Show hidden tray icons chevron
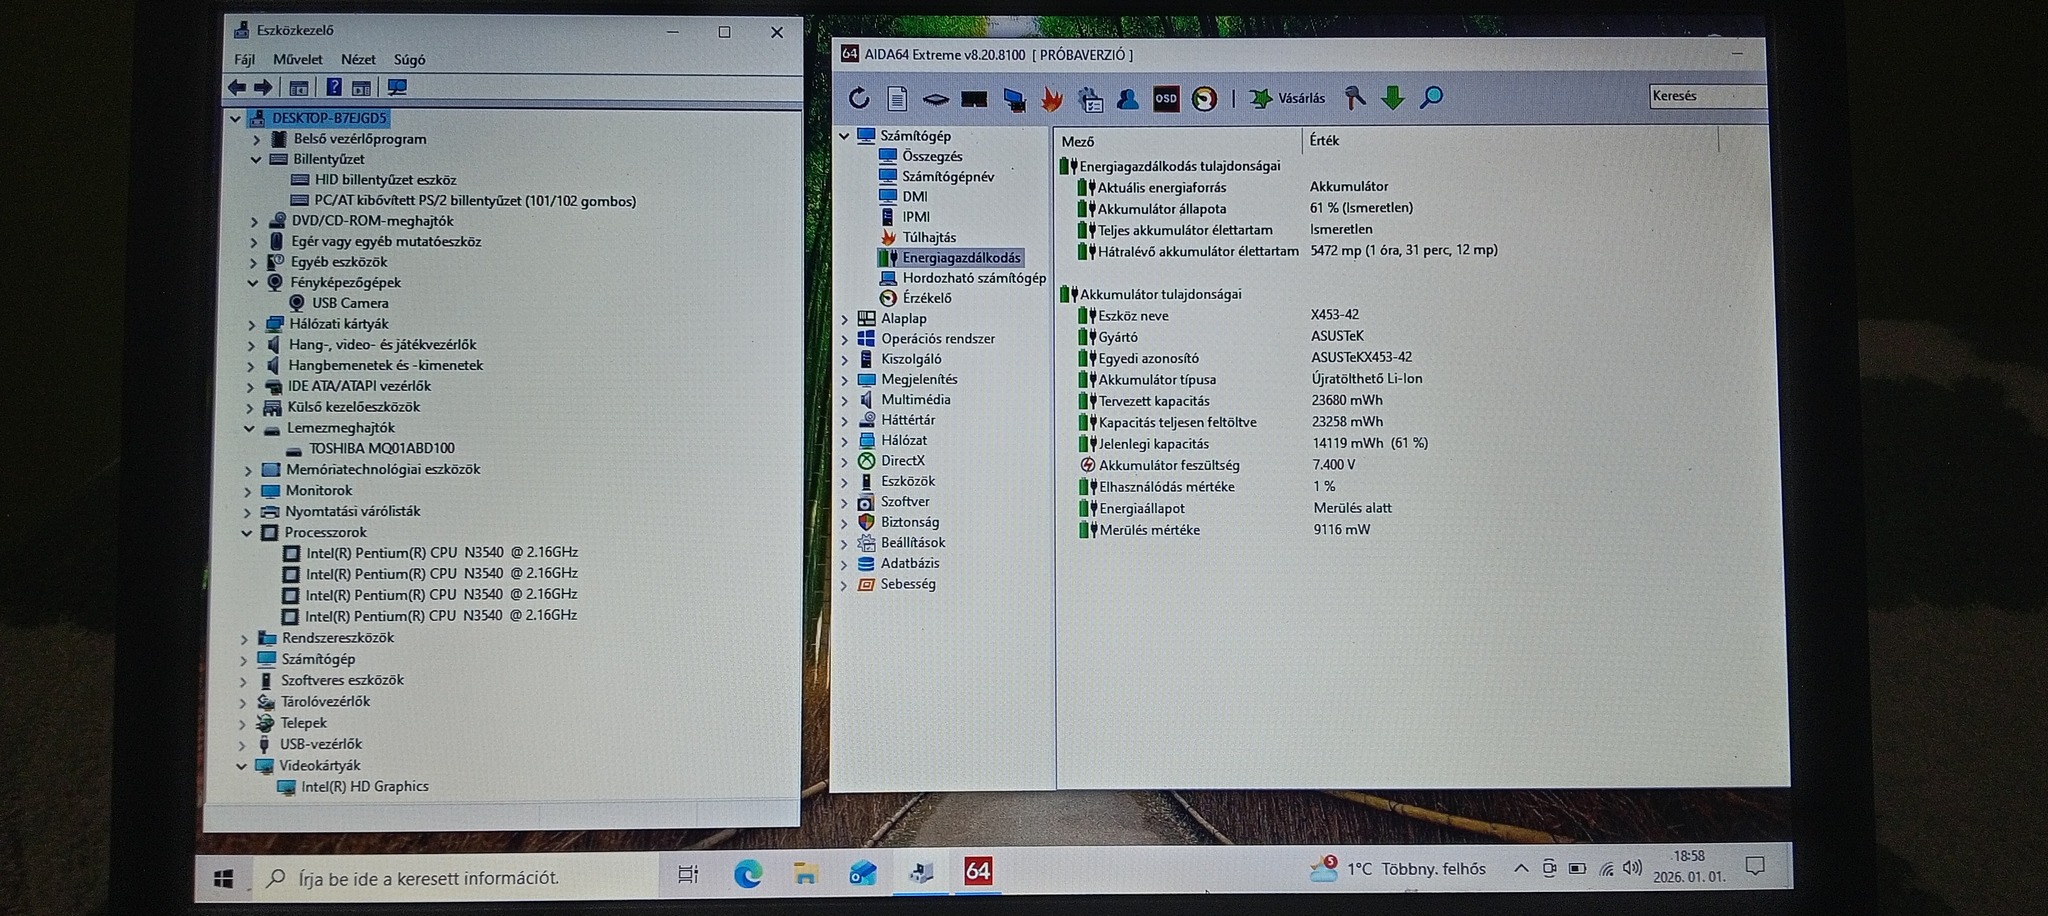The image size is (2048, 916). (x=1521, y=868)
